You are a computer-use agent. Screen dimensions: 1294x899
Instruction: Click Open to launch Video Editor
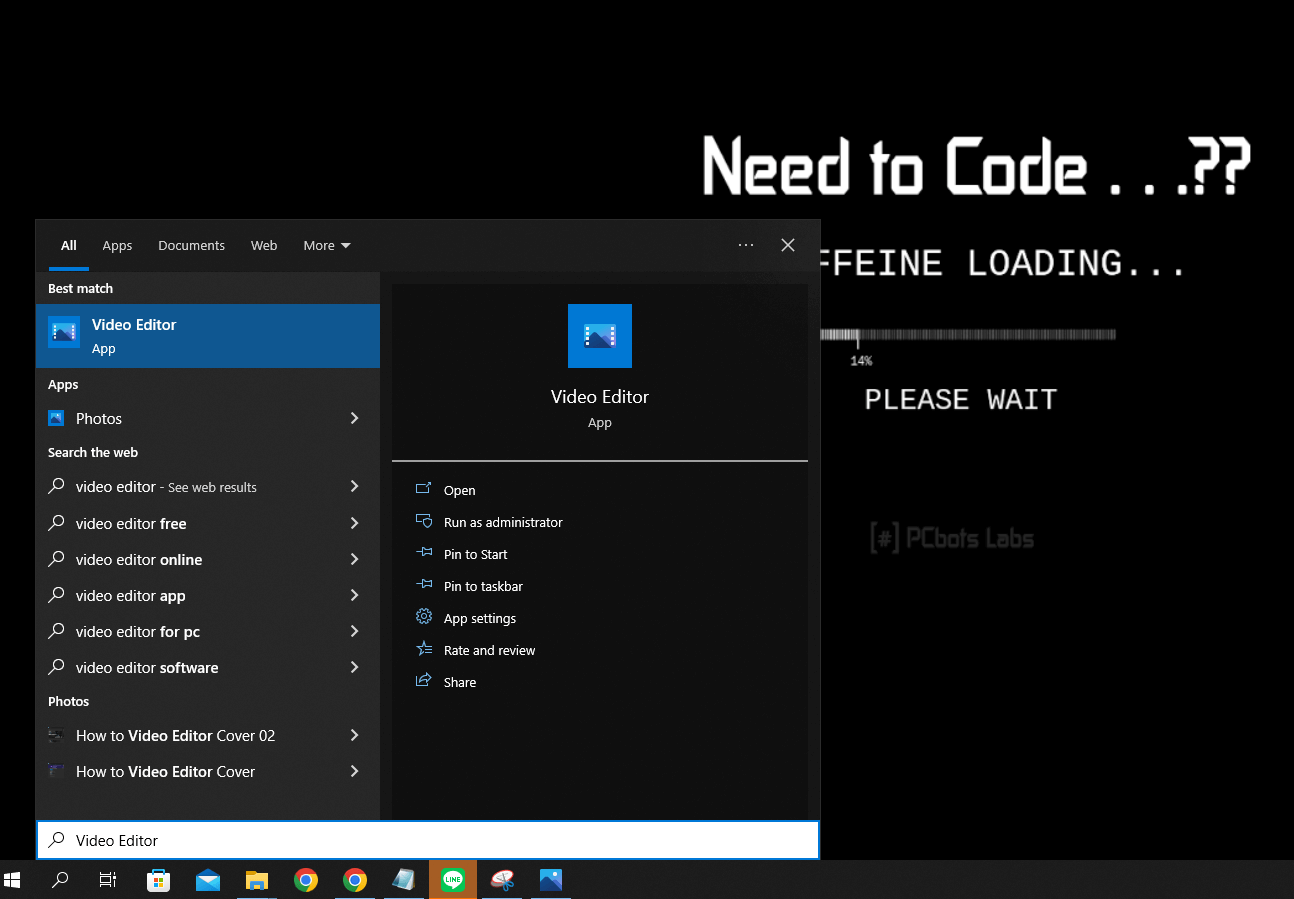pos(459,491)
